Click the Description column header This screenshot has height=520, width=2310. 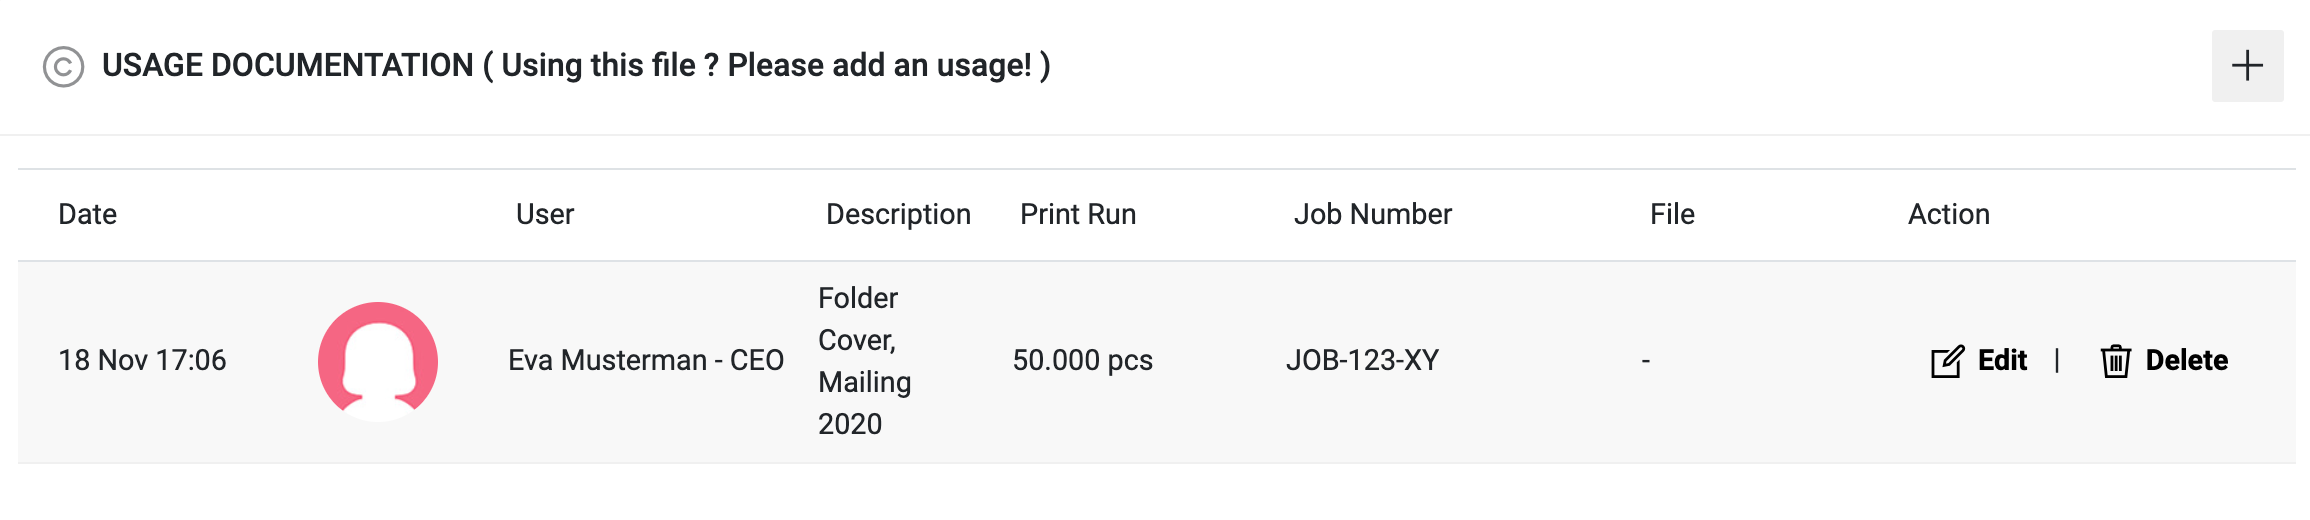coord(898,214)
